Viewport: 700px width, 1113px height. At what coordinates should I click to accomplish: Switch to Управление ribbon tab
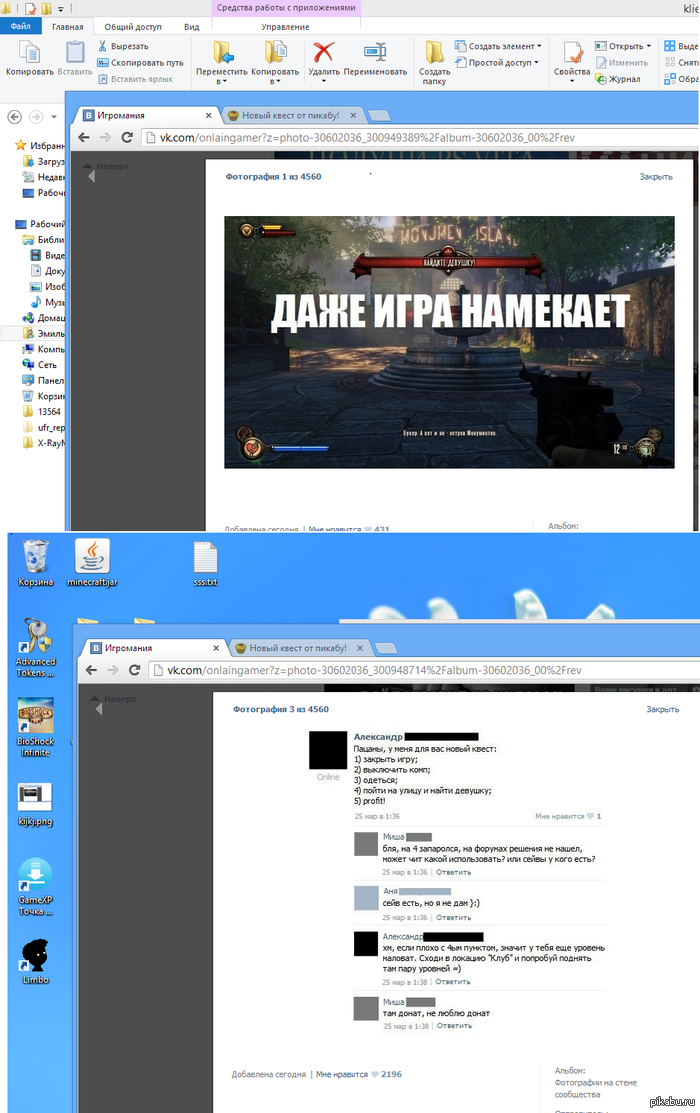(x=285, y=27)
